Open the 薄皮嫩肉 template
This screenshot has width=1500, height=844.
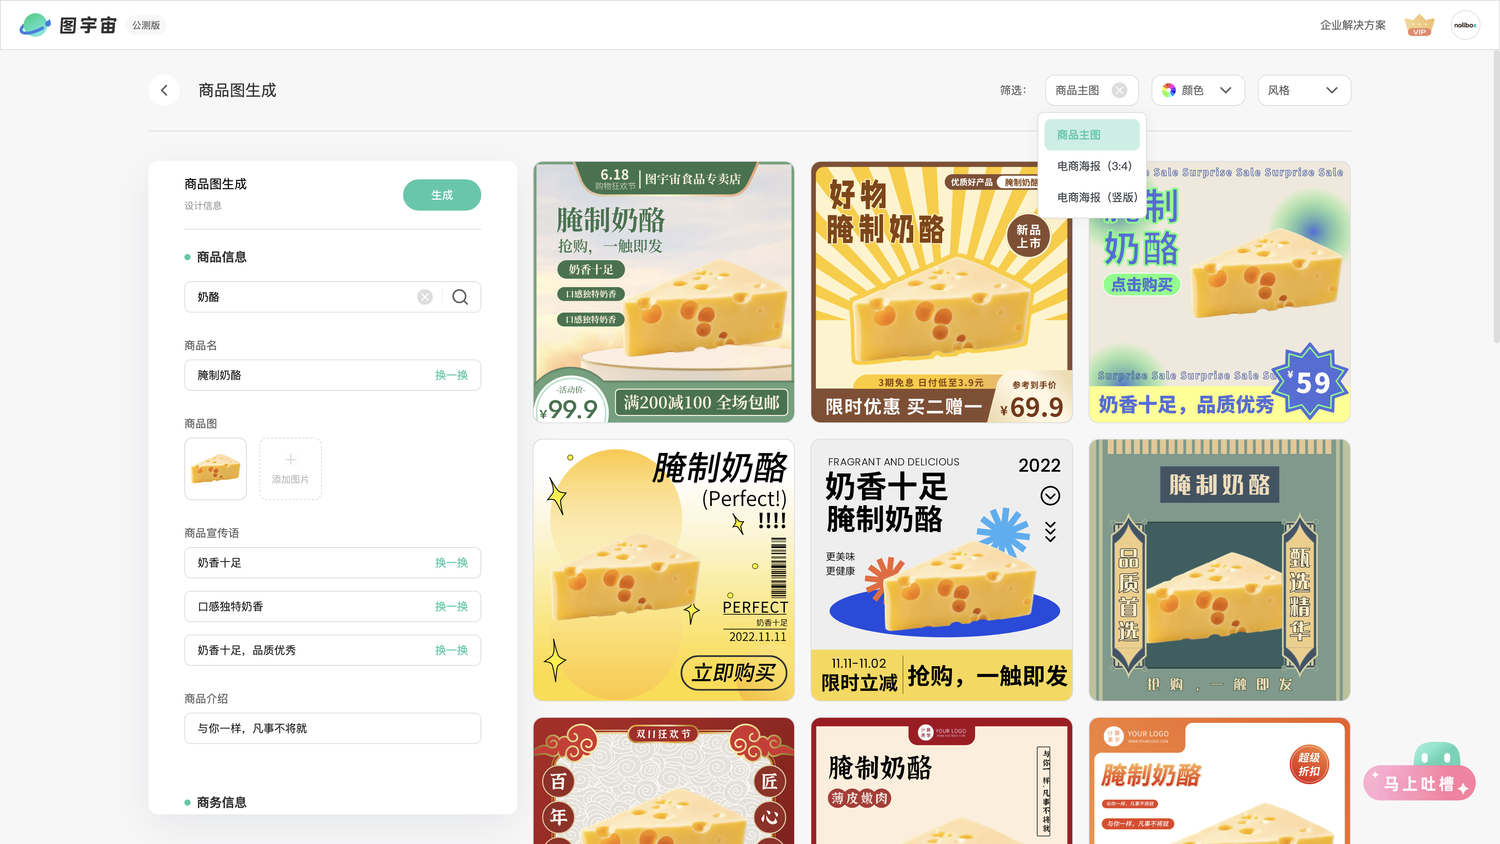pyautogui.click(x=942, y=781)
